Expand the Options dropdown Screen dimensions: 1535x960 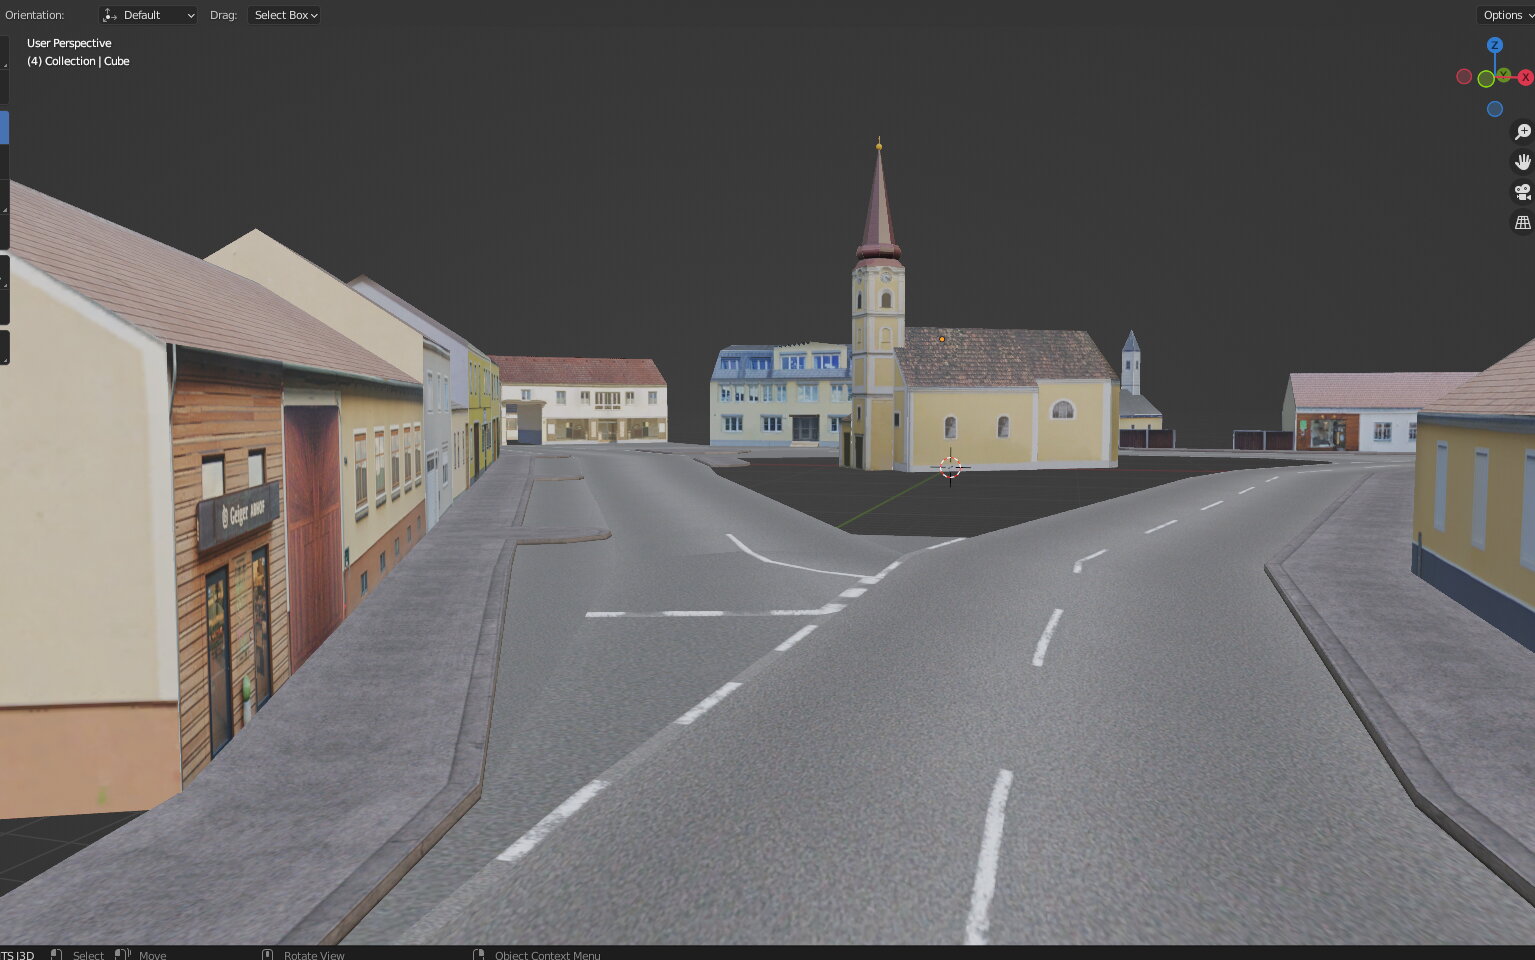(1505, 15)
